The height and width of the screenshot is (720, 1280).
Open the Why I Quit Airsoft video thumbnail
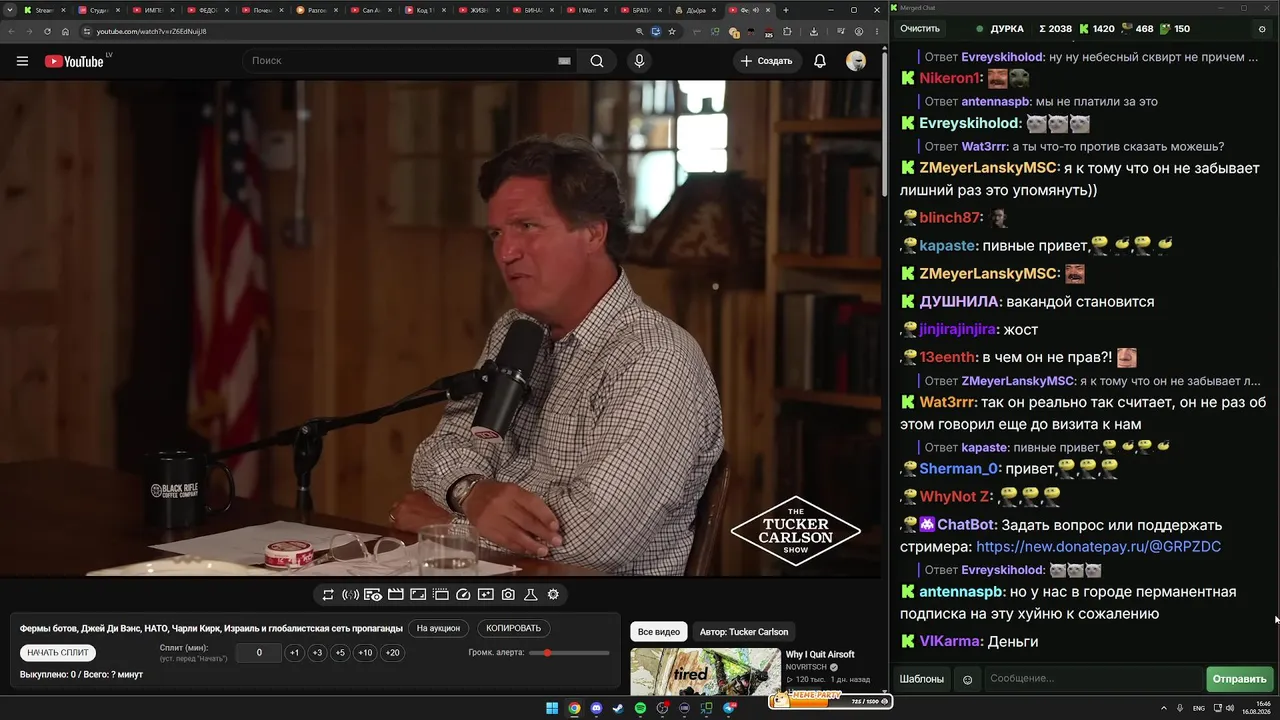point(705,671)
